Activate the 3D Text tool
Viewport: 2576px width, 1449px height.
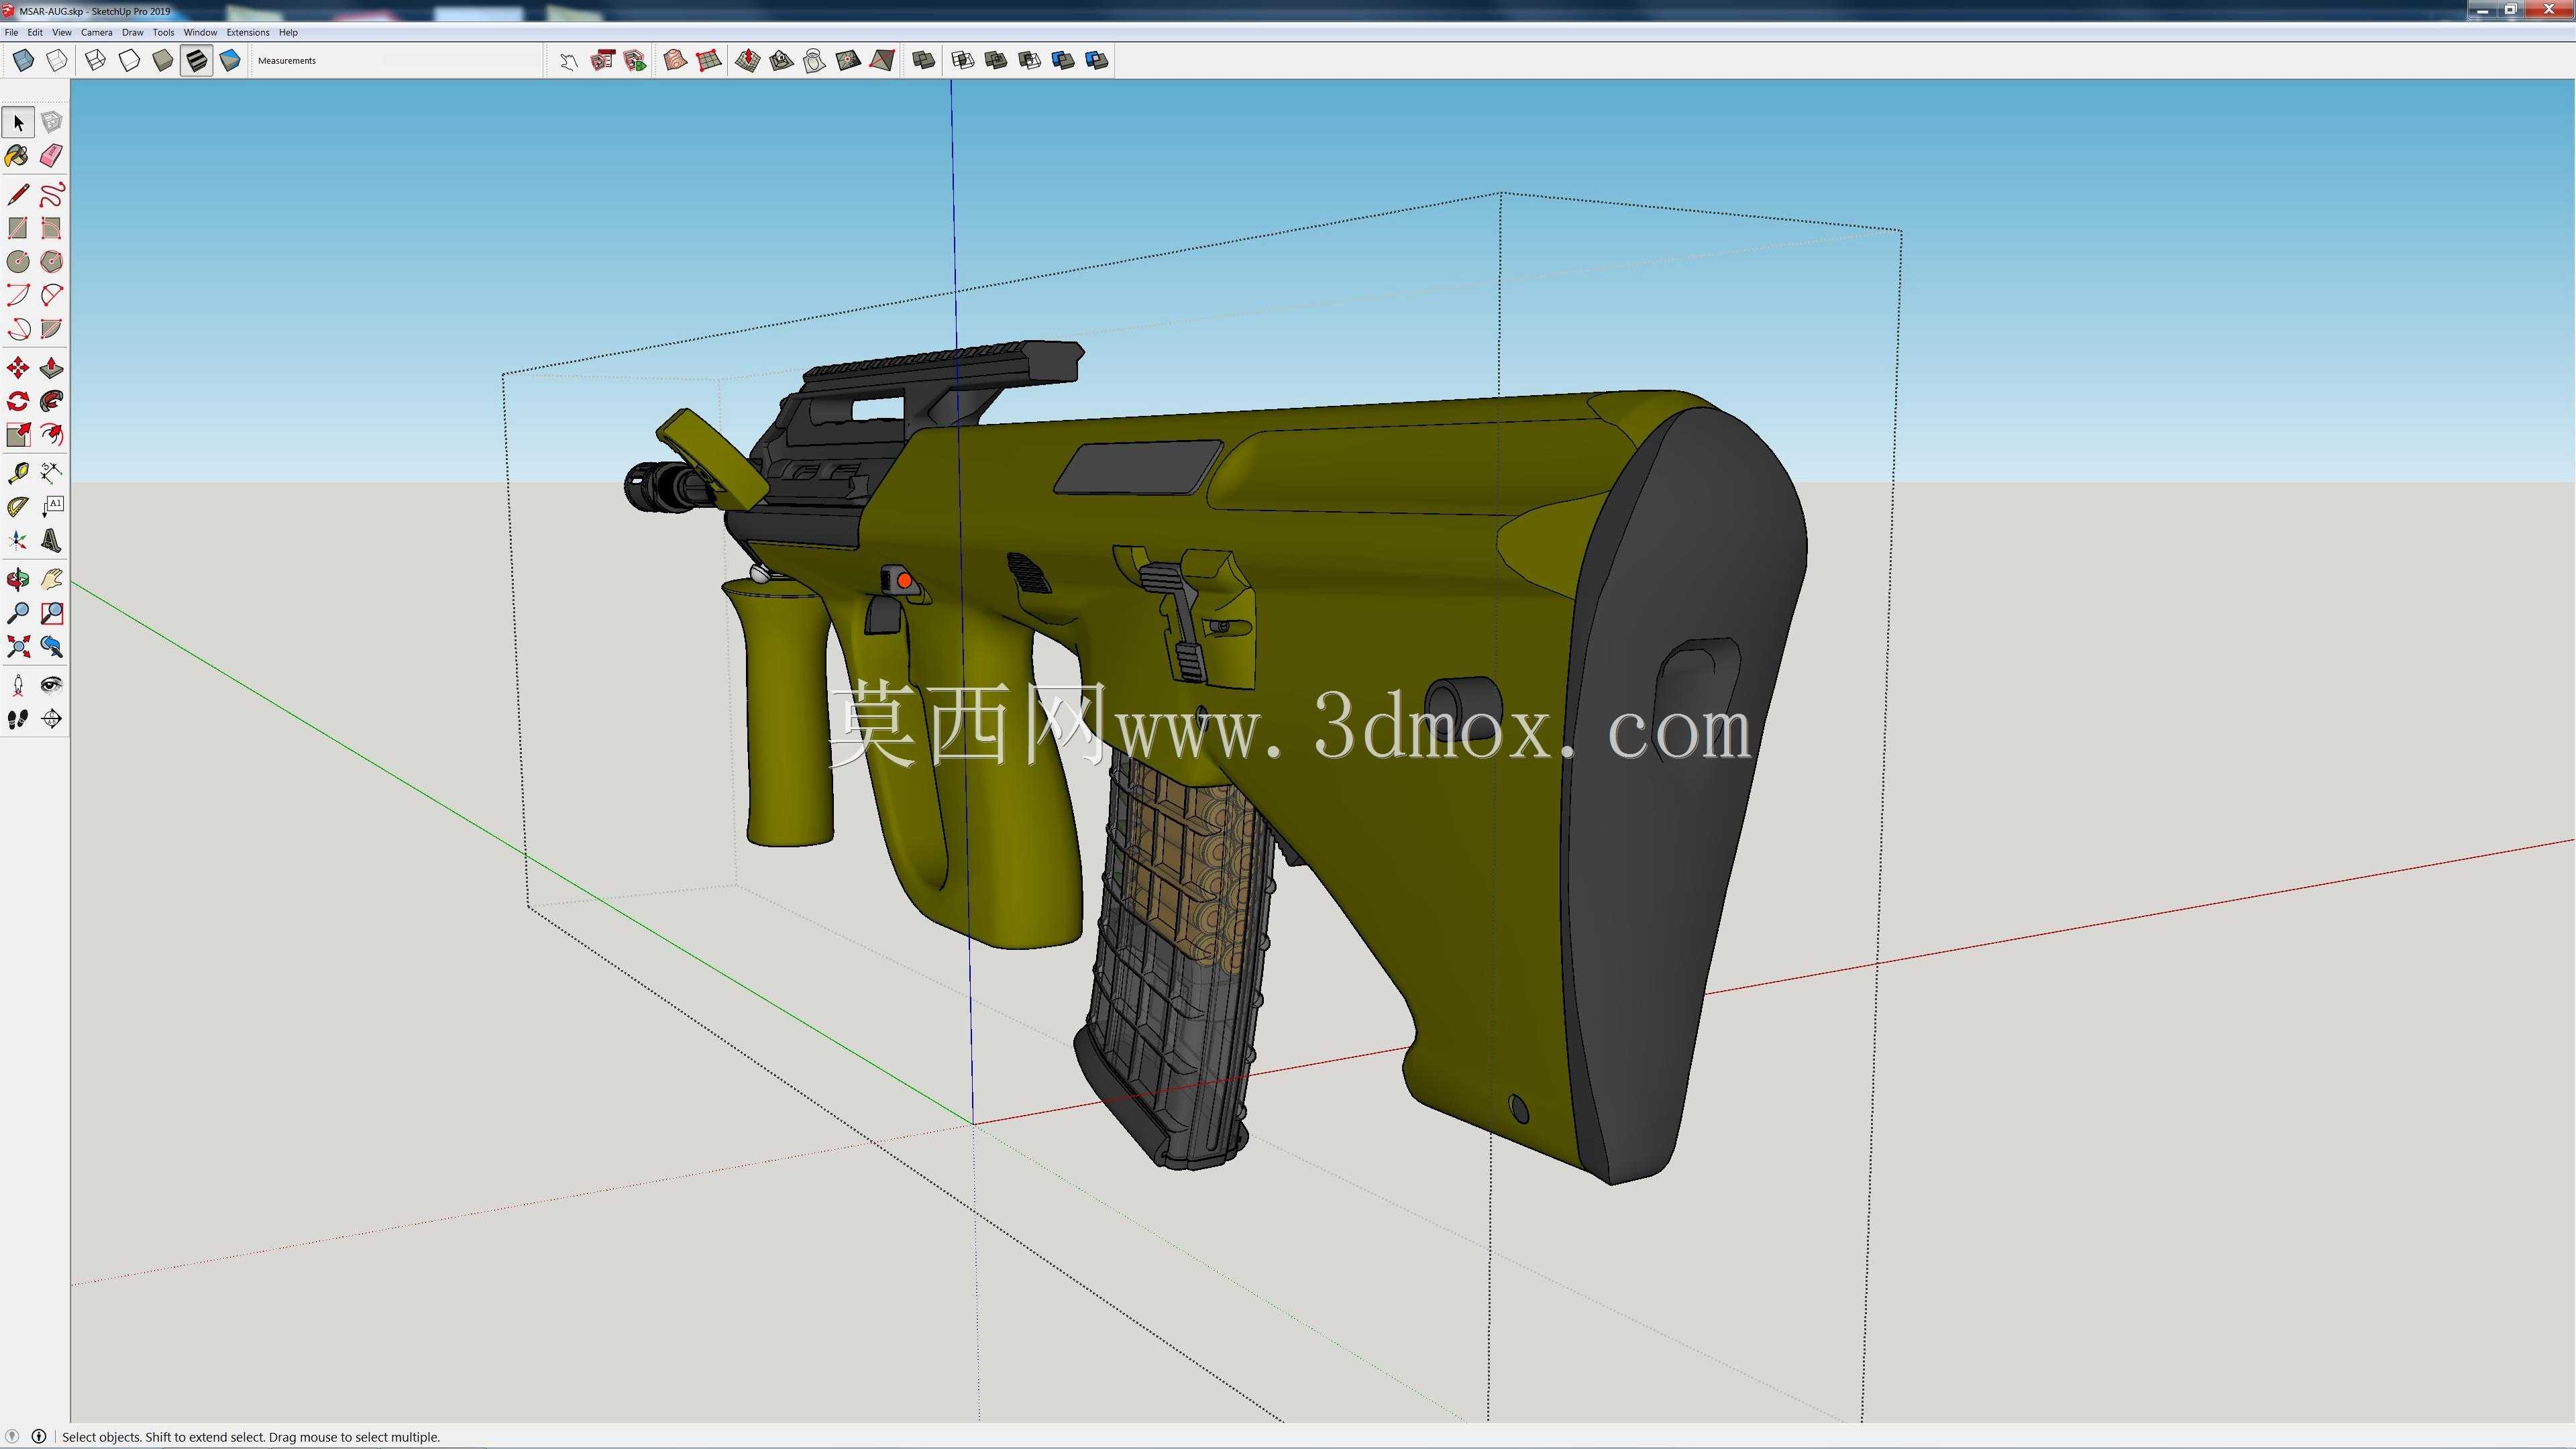click(52, 541)
